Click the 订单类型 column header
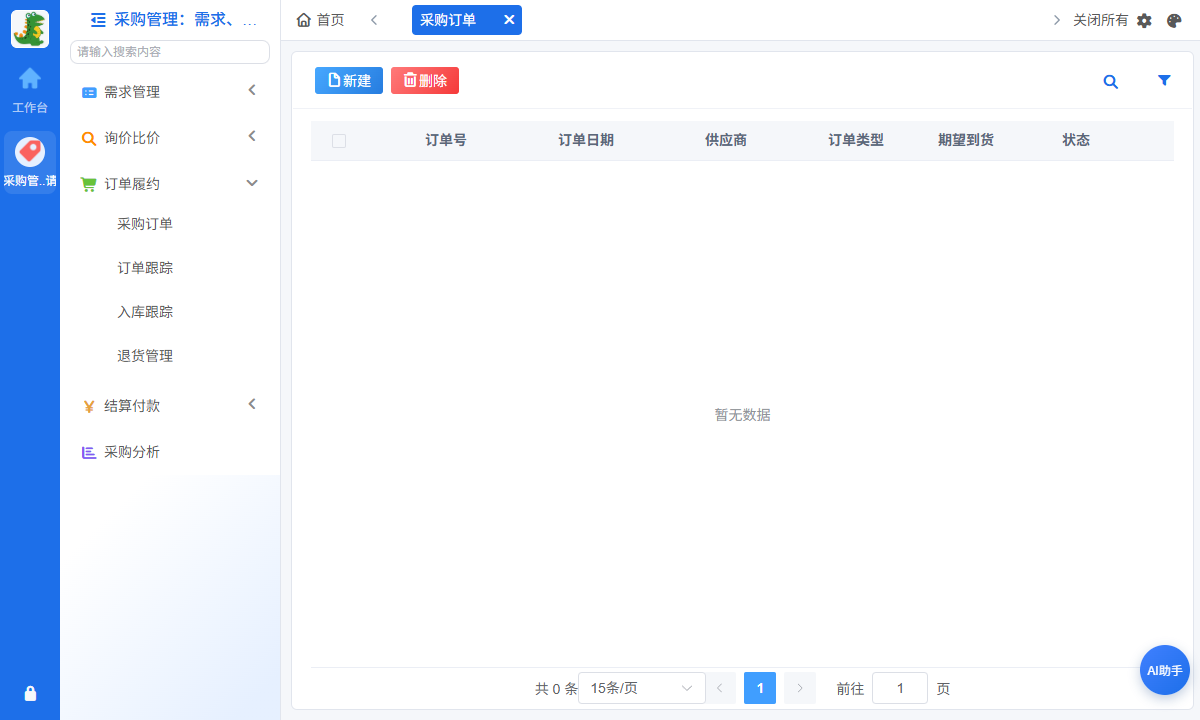The height and width of the screenshot is (720, 1200). click(856, 140)
